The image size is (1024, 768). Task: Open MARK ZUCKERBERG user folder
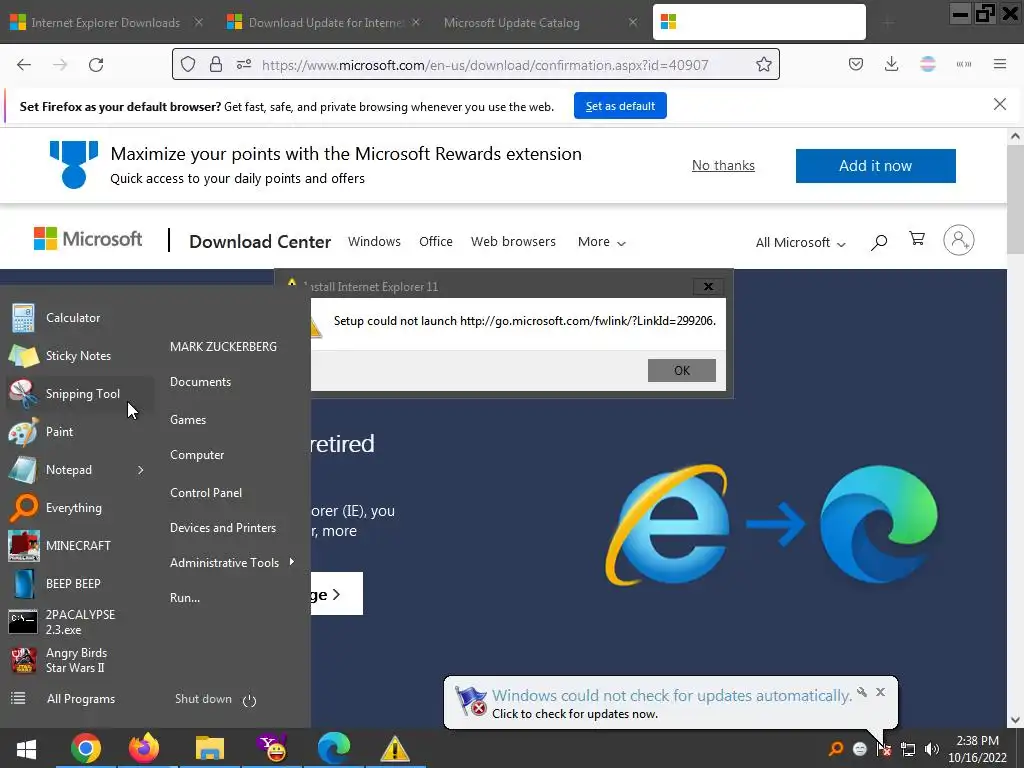223,347
